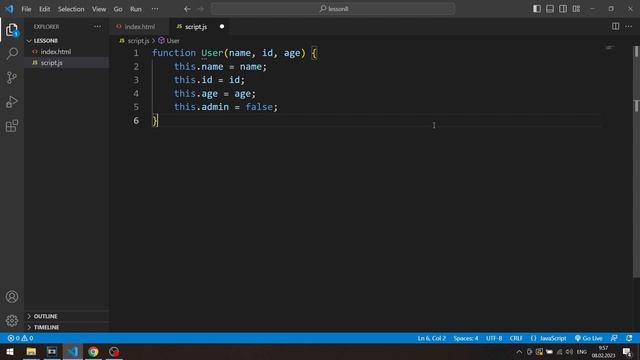
Task: Open the screen recorder taskbar icon
Action: pyautogui.click(x=114, y=351)
